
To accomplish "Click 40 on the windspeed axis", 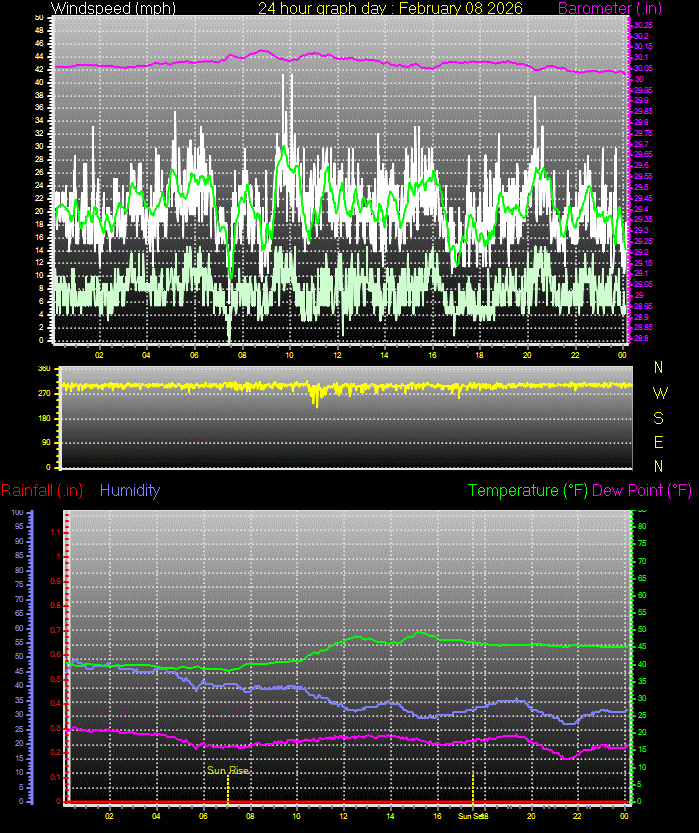I will (x=39, y=82).
